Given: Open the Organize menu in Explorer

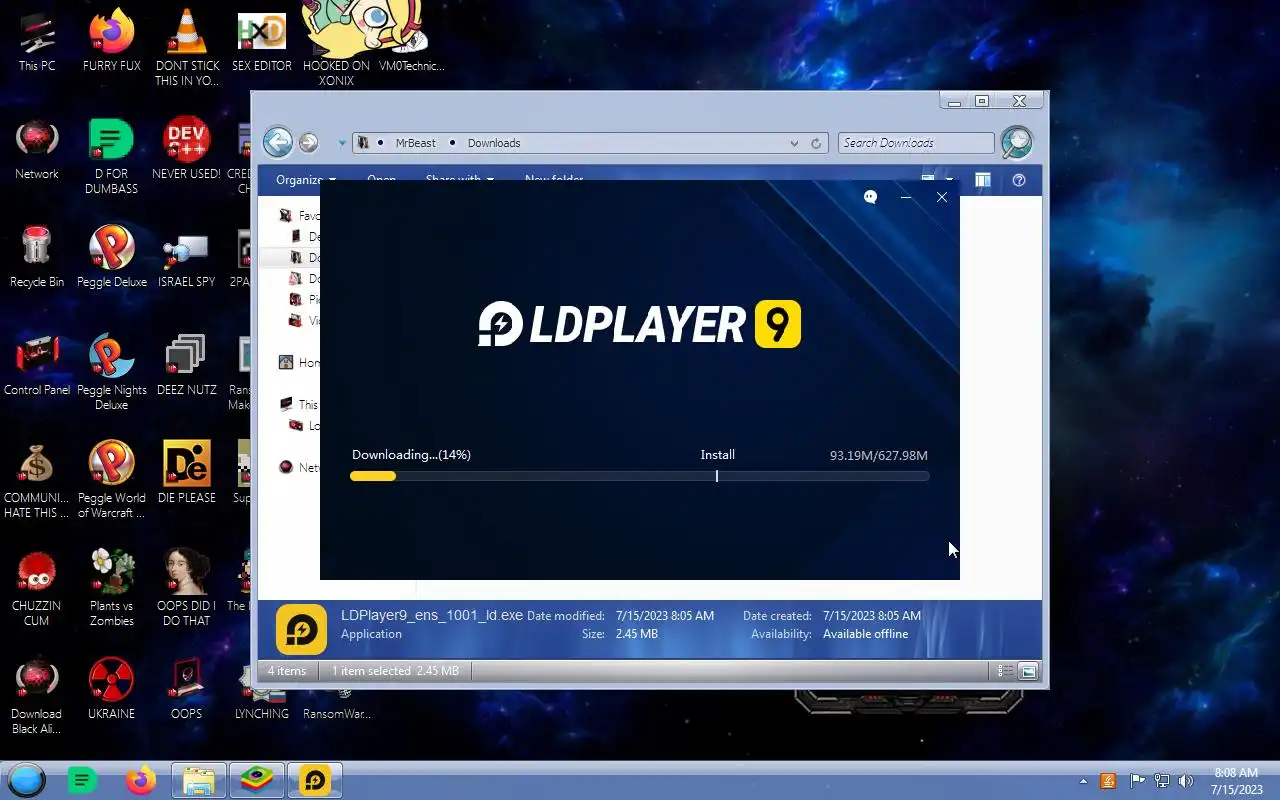Looking at the screenshot, I should [x=305, y=180].
